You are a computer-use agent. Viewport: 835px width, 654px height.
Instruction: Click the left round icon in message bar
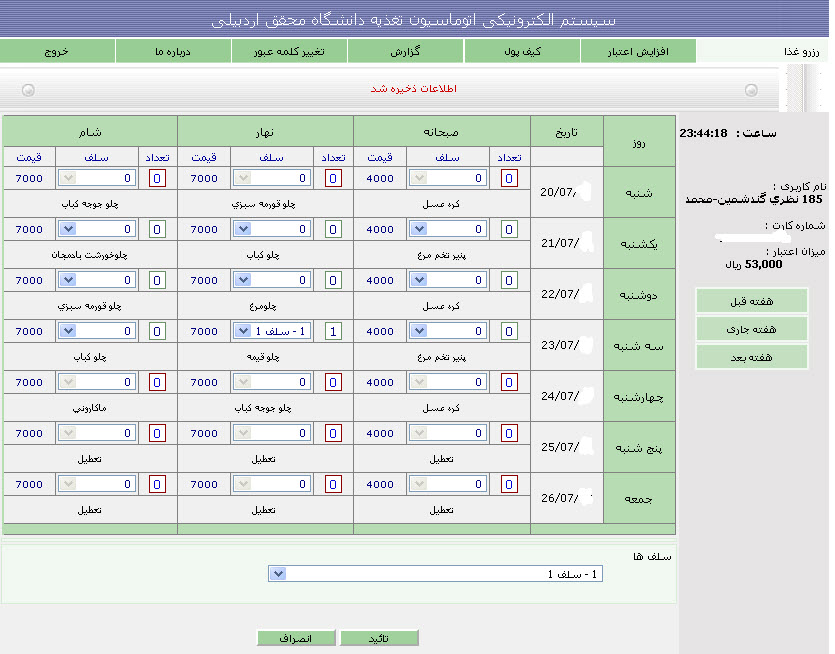click(x=28, y=90)
